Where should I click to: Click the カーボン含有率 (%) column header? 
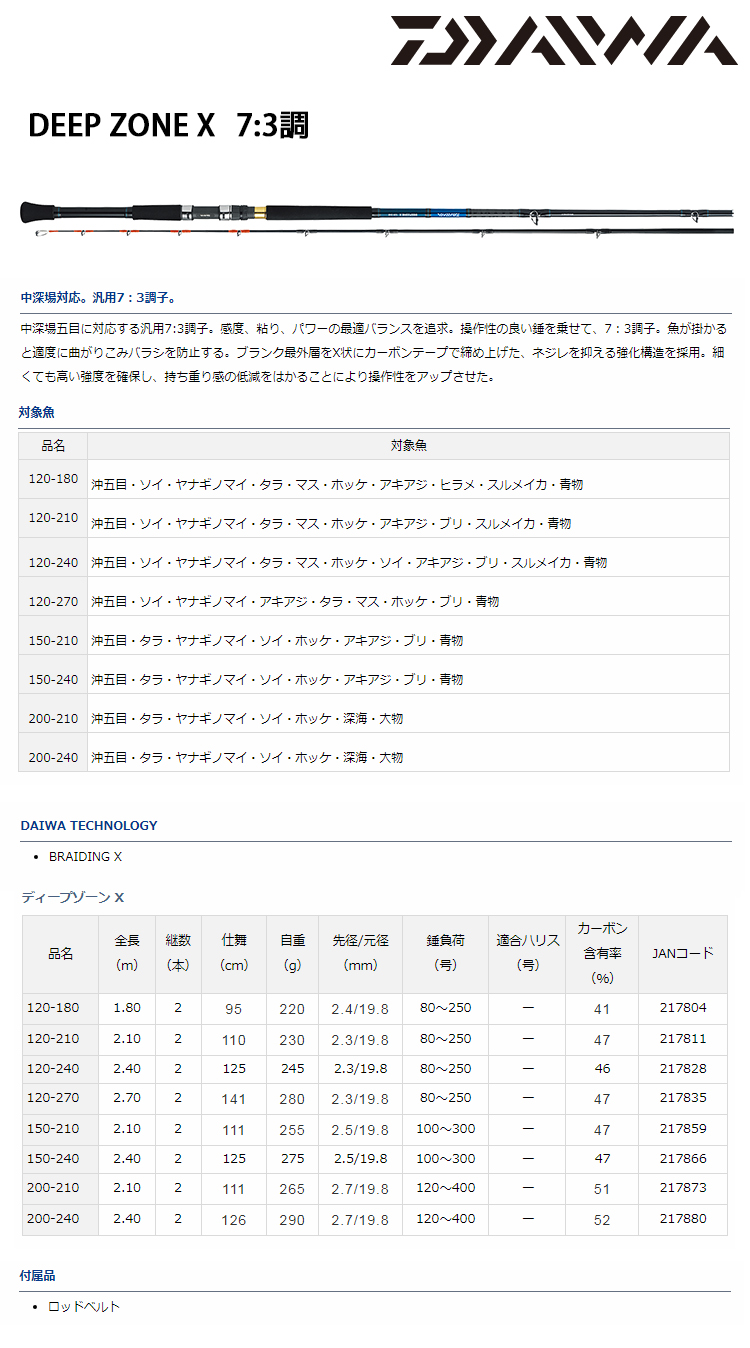click(x=602, y=953)
